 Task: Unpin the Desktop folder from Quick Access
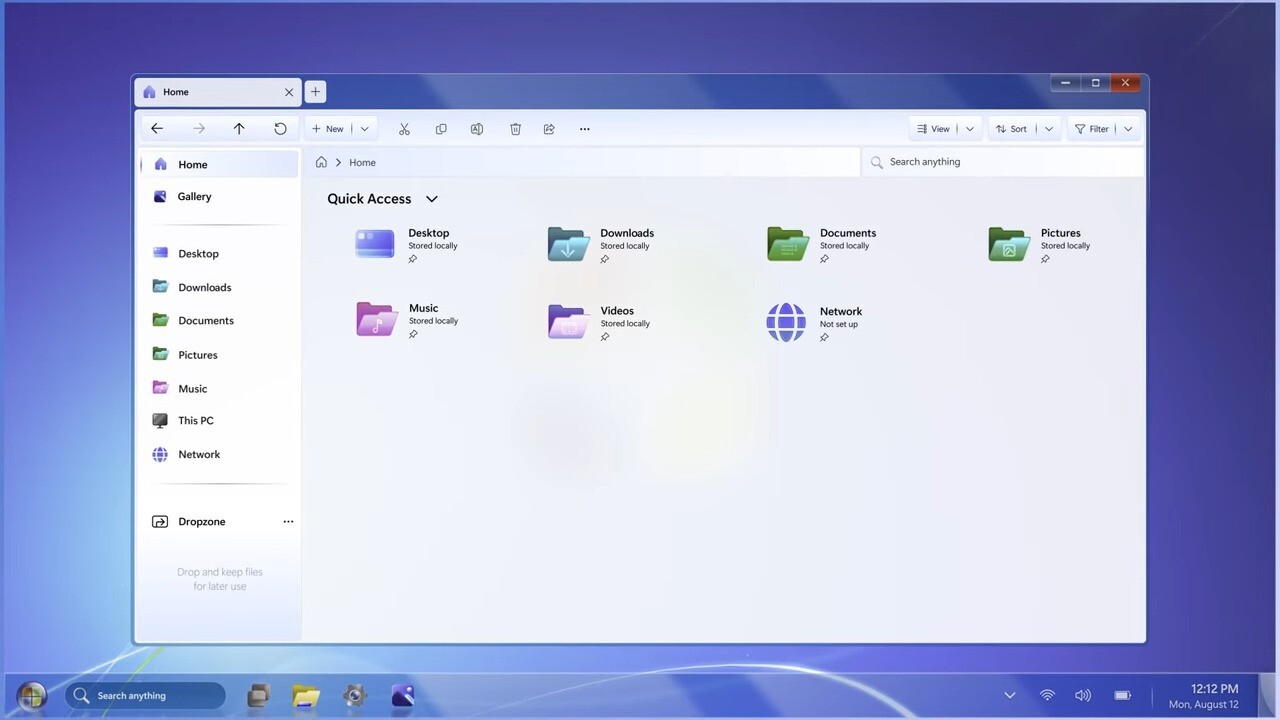[413, 259]
